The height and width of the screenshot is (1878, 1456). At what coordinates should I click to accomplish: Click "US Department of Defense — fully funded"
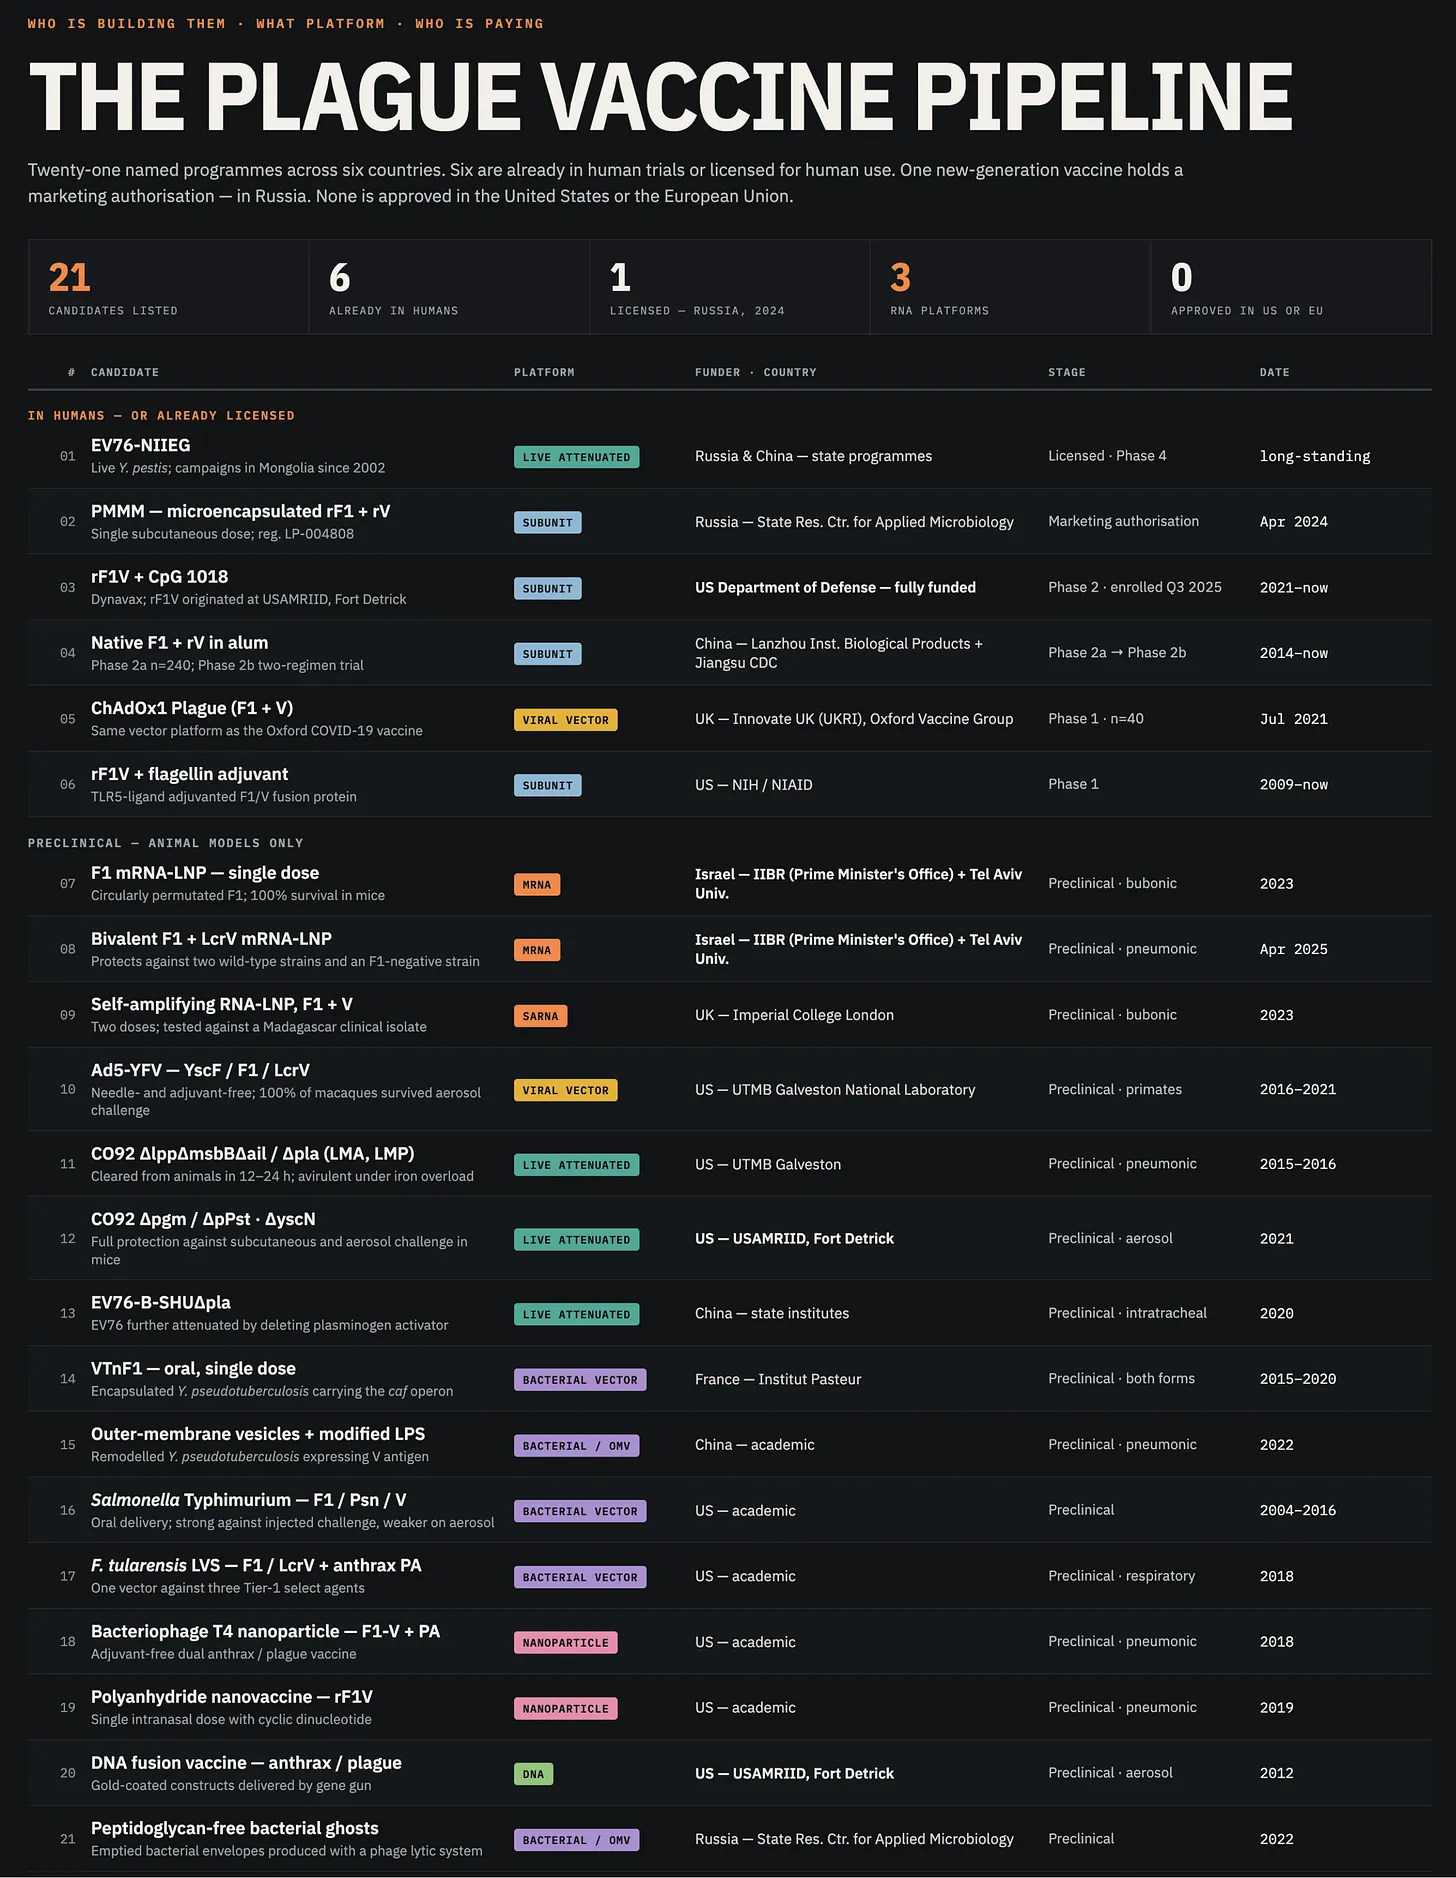835,588
